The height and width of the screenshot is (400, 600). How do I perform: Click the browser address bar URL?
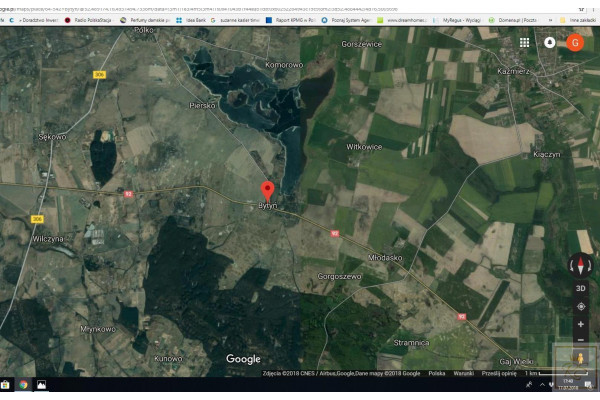(199, 9)
